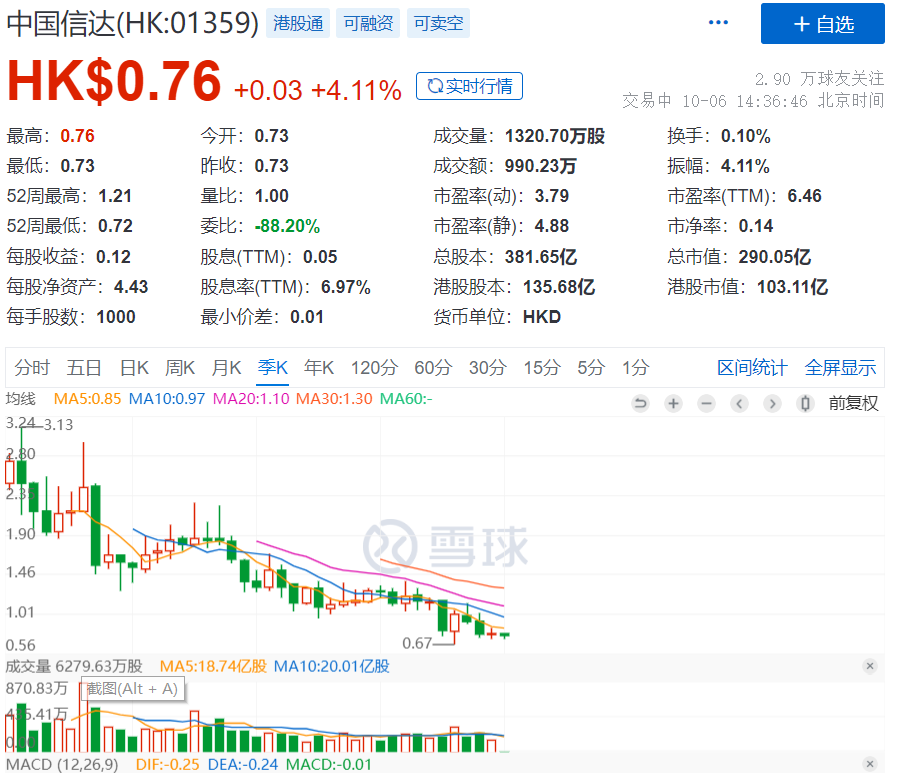Open the 月K chart tab
This screenshot has height=773, width=912.
coord(226,368)
